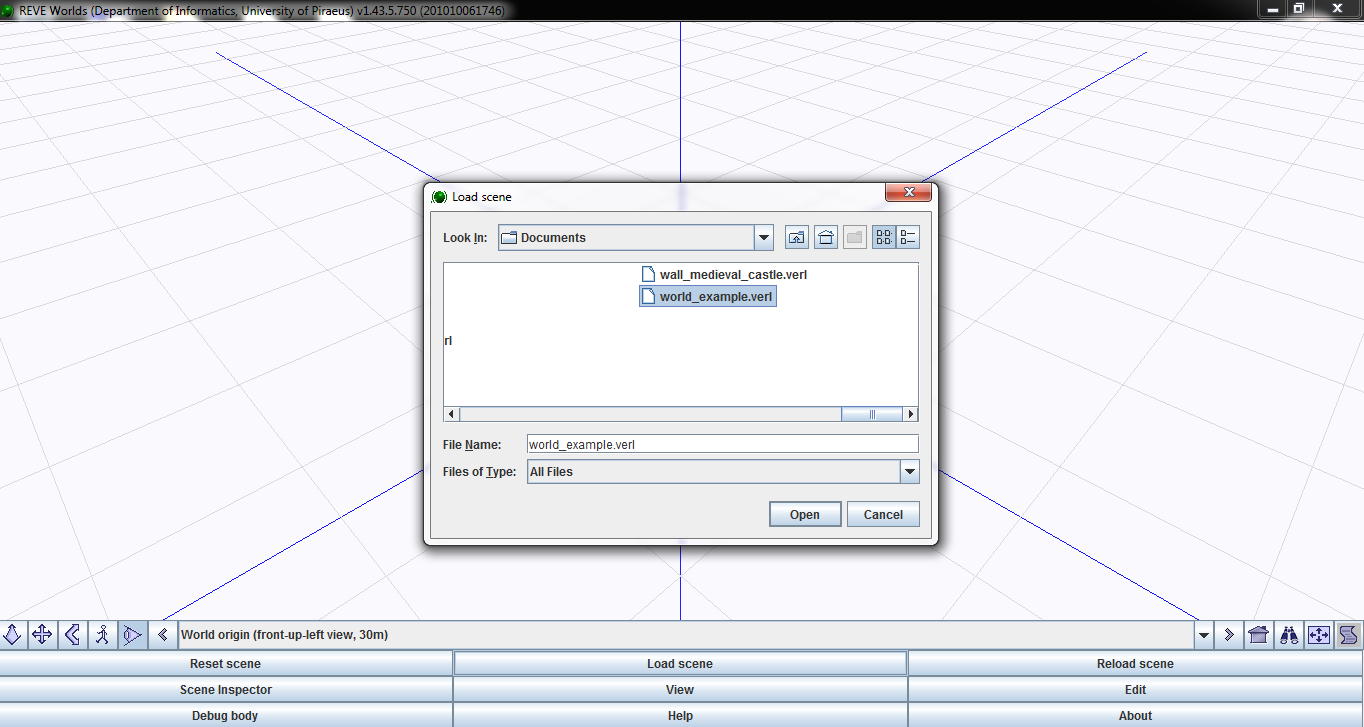Click the file list scrollbar left arrow
Viewport: 1364px width, 727px height.
[x=452, y=414]
